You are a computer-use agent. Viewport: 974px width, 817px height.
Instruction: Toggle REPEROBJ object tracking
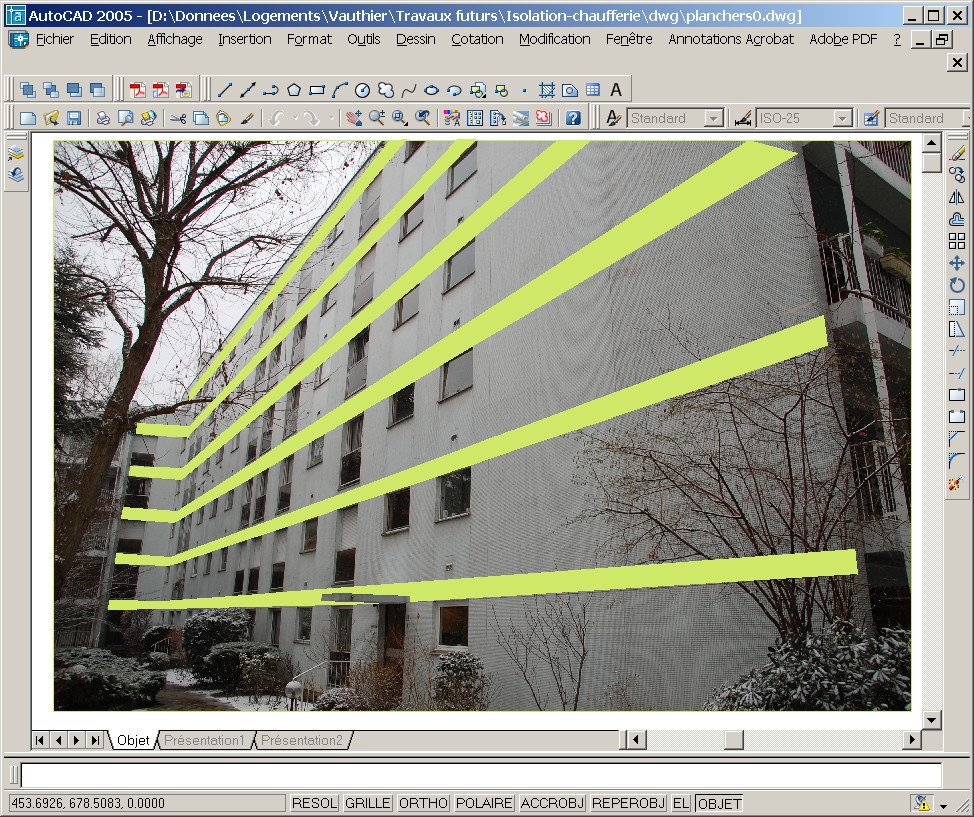[x=629, y=803]
